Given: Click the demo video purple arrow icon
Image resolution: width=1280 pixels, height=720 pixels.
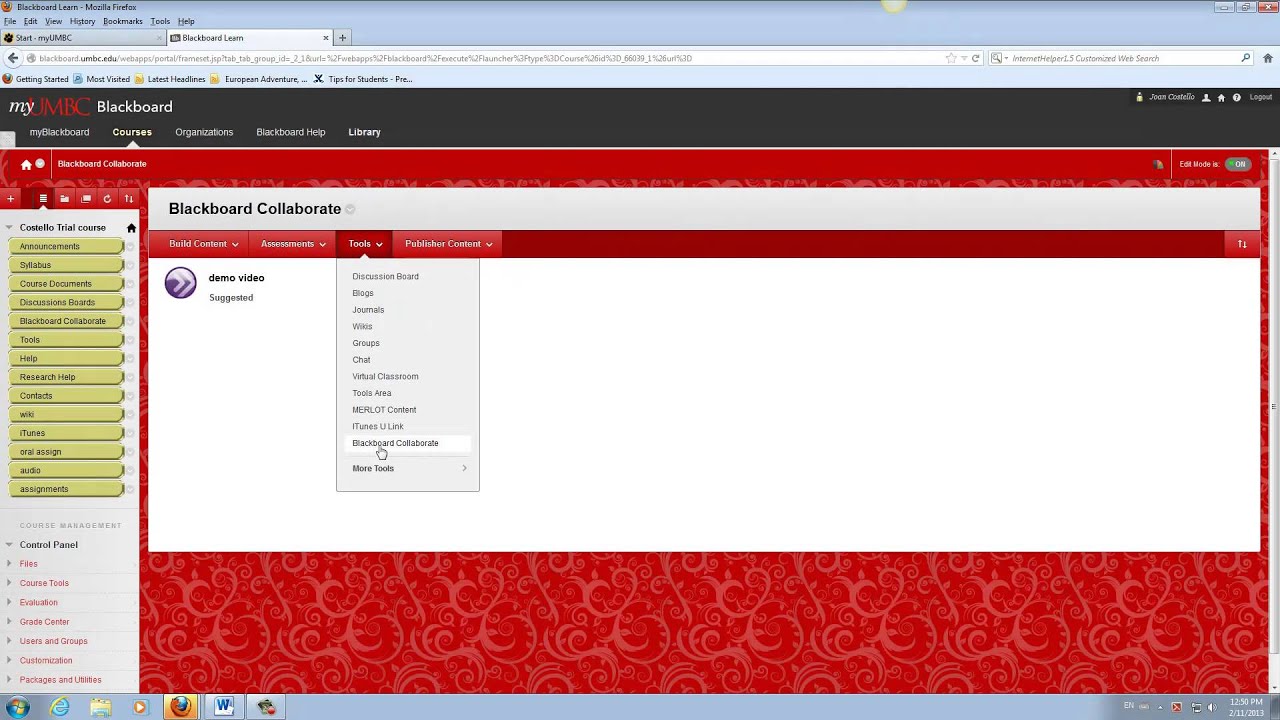Looking at the screenshot, I should 181,283.
